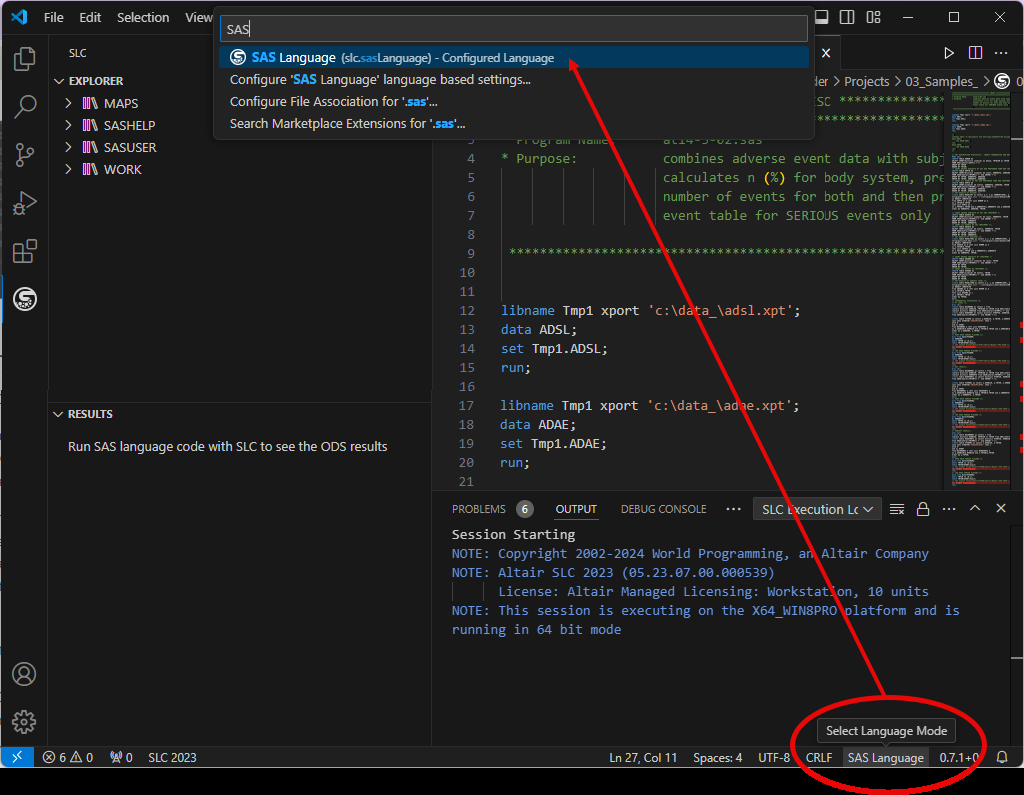Open the Selection menu

pos(143,17)
